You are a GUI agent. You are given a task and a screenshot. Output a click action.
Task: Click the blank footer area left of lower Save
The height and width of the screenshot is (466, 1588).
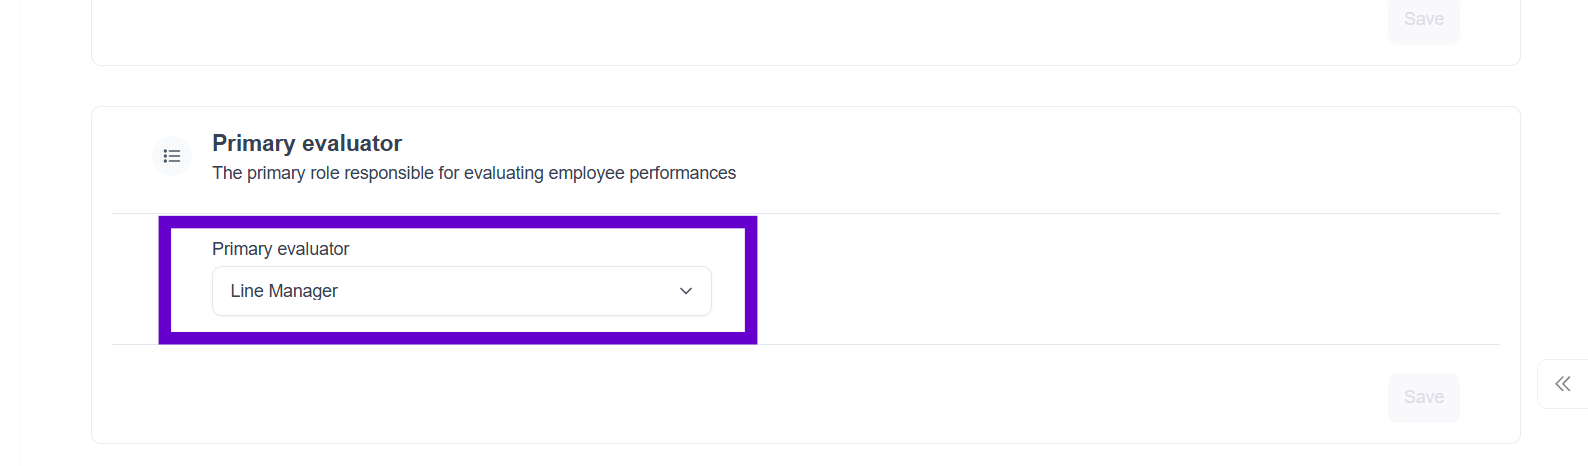coord(700,397)
